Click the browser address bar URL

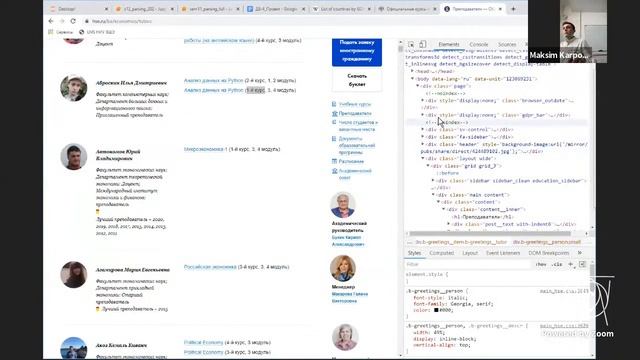(122, 21)
